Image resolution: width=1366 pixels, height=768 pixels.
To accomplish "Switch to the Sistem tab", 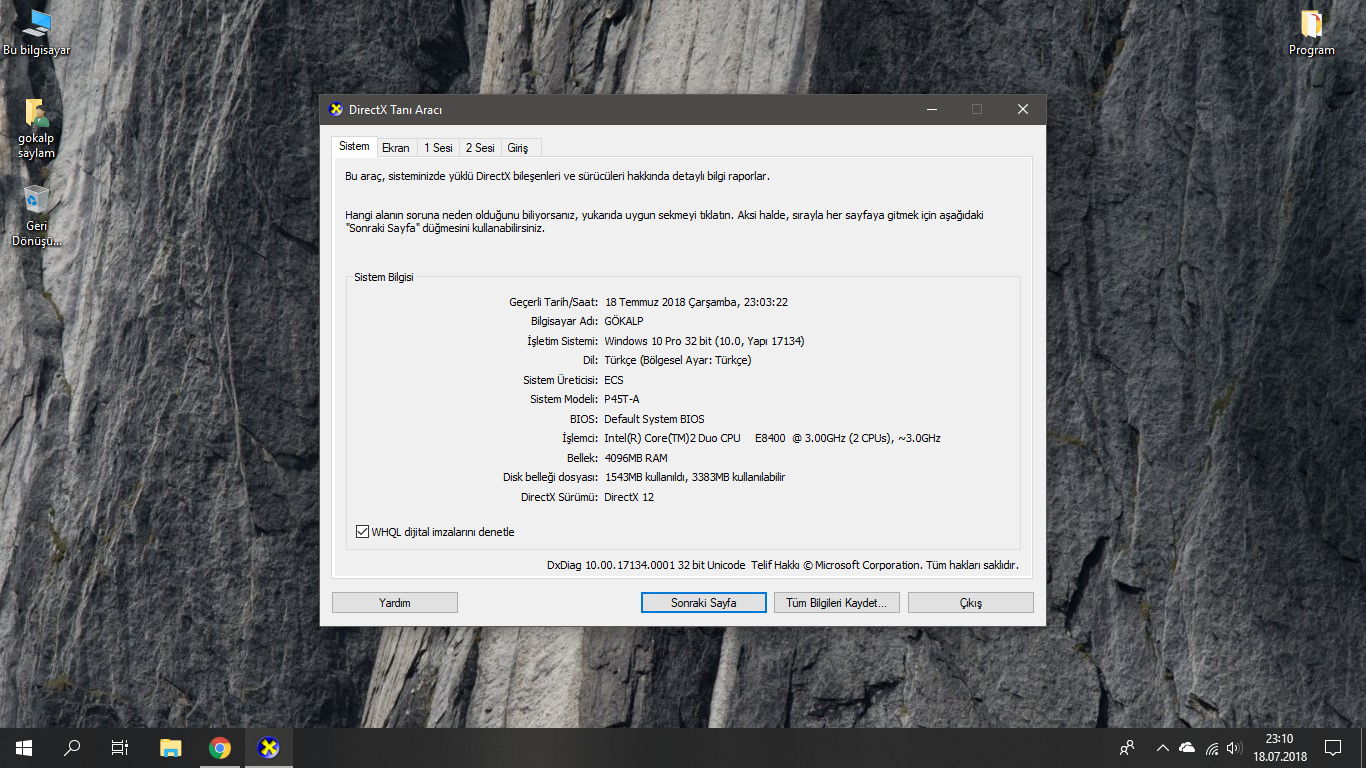I will 354,147.
